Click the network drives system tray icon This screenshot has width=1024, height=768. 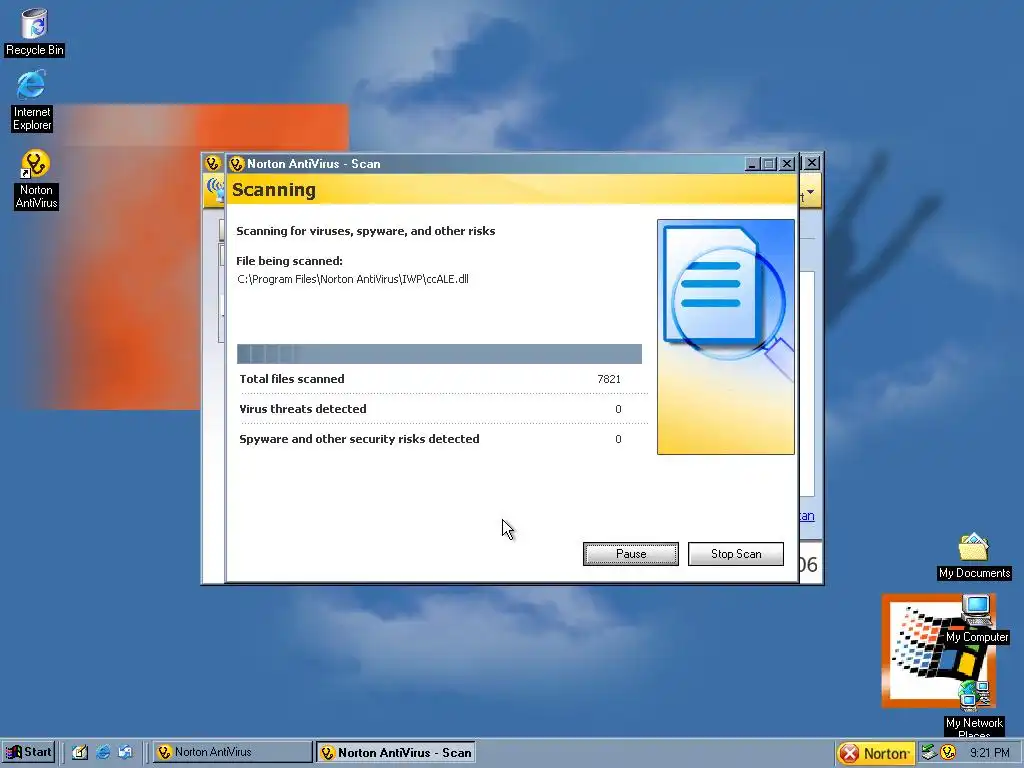click(929, 752)
